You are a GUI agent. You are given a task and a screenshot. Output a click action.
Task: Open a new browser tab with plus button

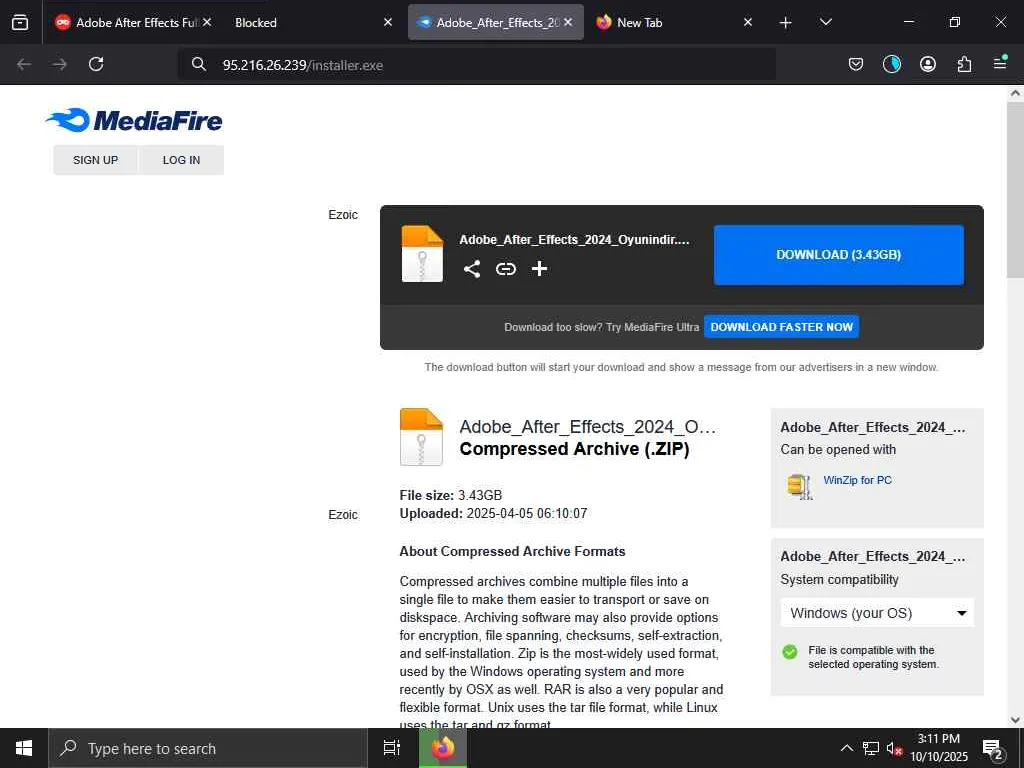[786, 23]
